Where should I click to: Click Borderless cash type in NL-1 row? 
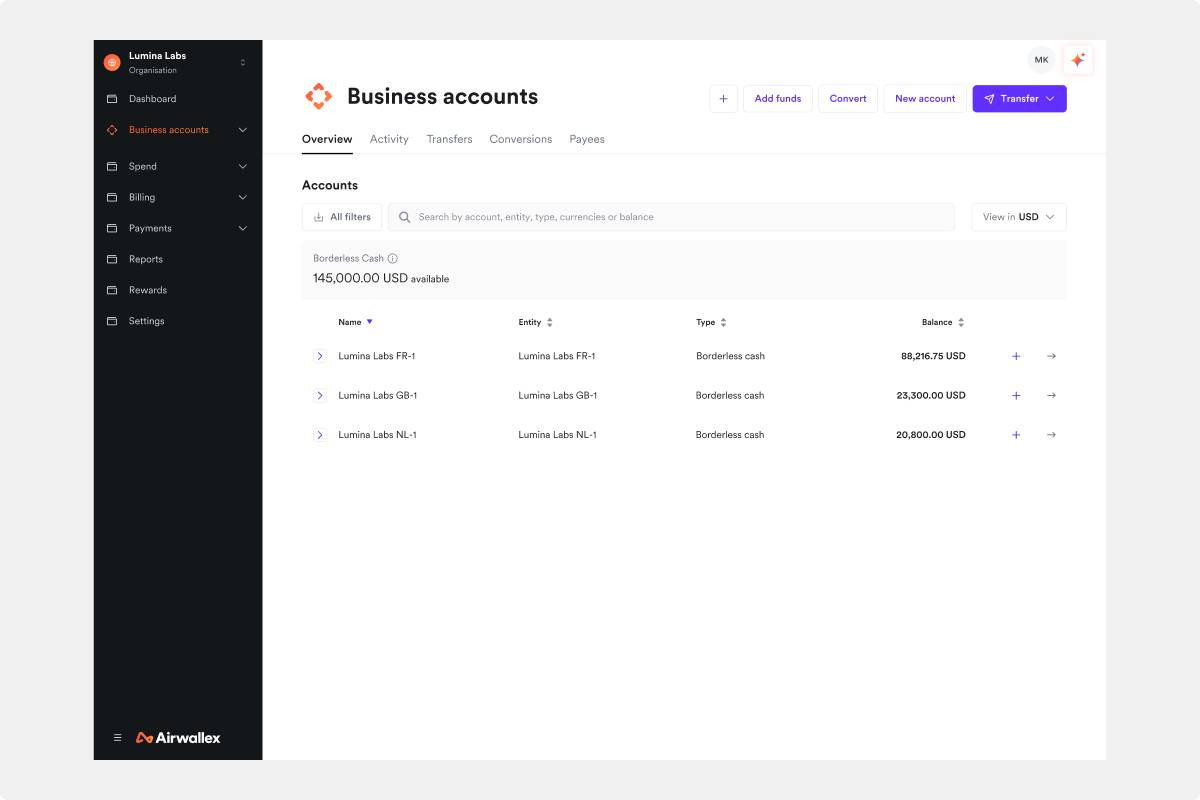[730, 435]
